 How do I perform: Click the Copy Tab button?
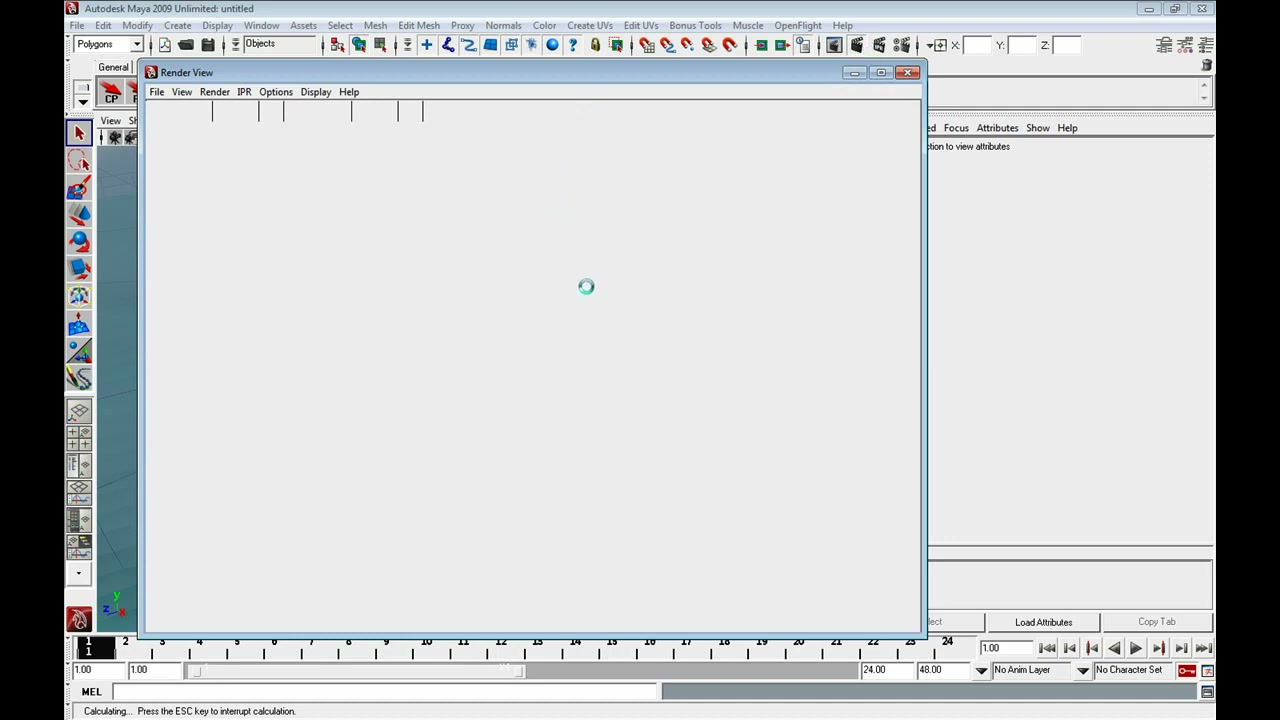click(x=1156, y=622)
